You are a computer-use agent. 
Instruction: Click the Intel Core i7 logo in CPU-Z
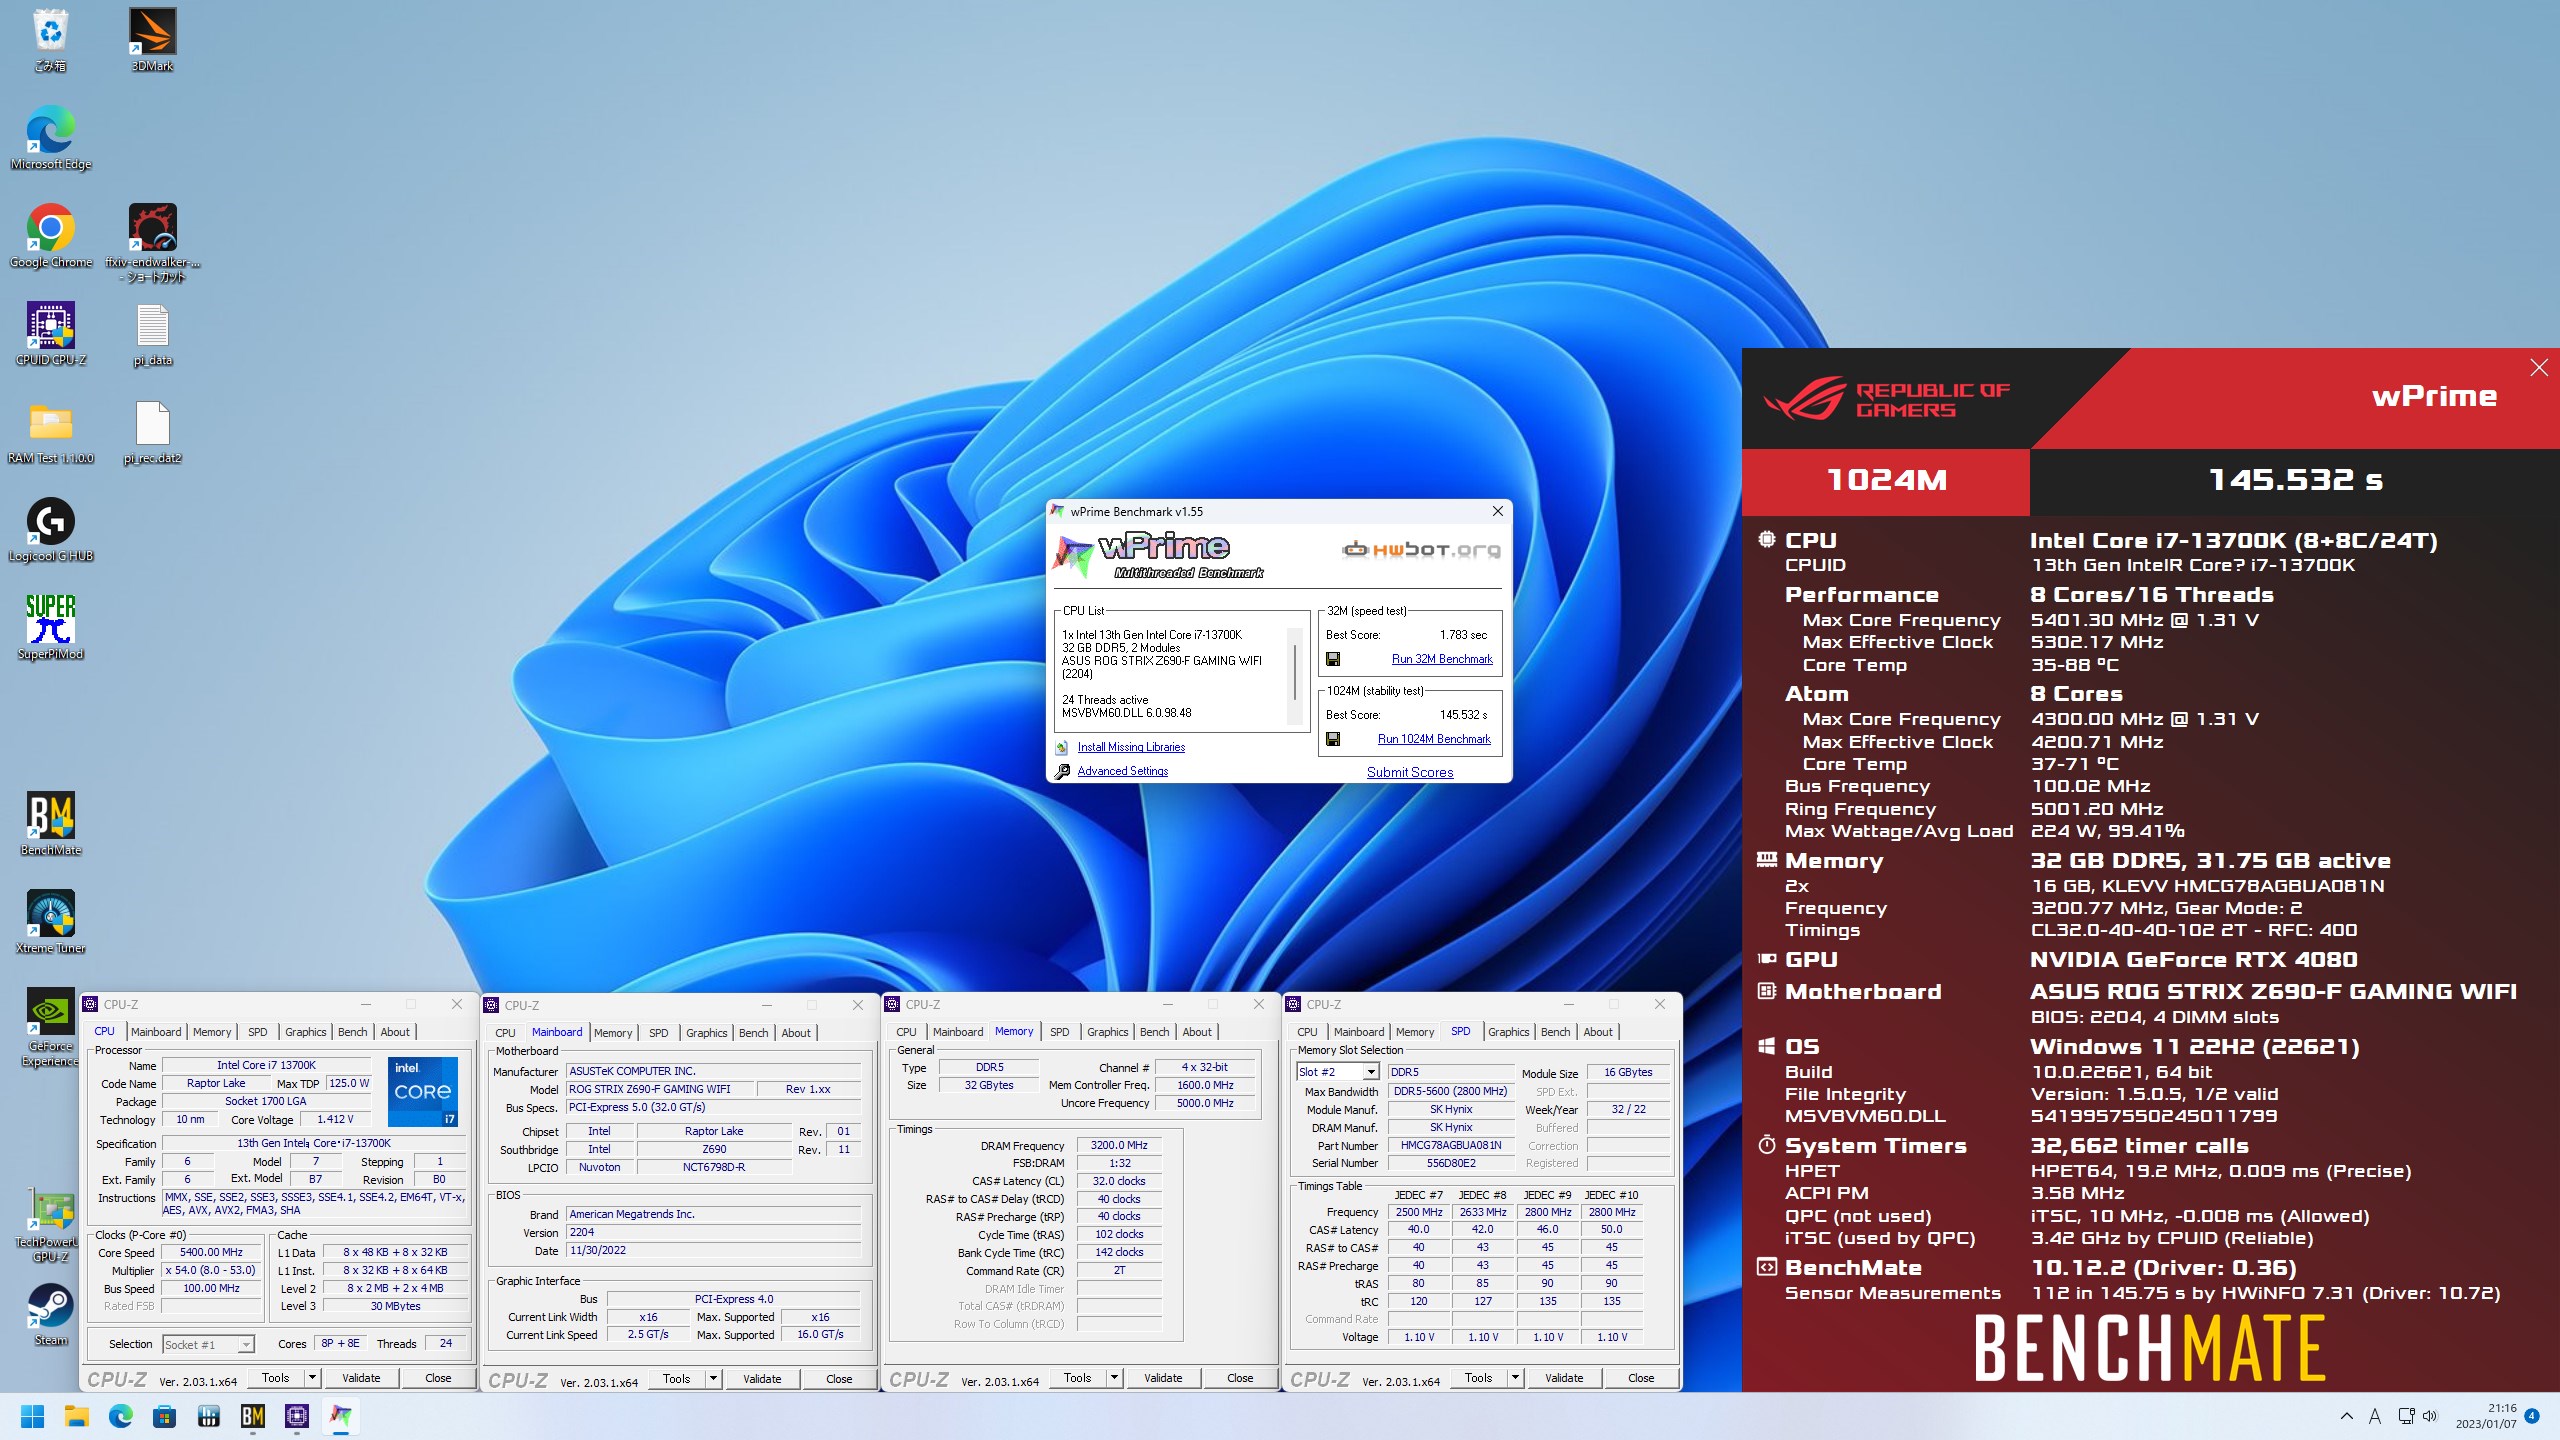point(423,1091)
